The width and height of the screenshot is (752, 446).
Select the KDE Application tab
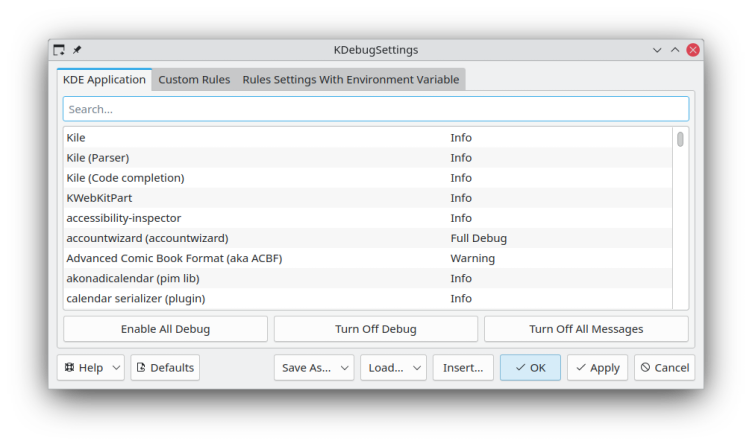pos(104,80)
